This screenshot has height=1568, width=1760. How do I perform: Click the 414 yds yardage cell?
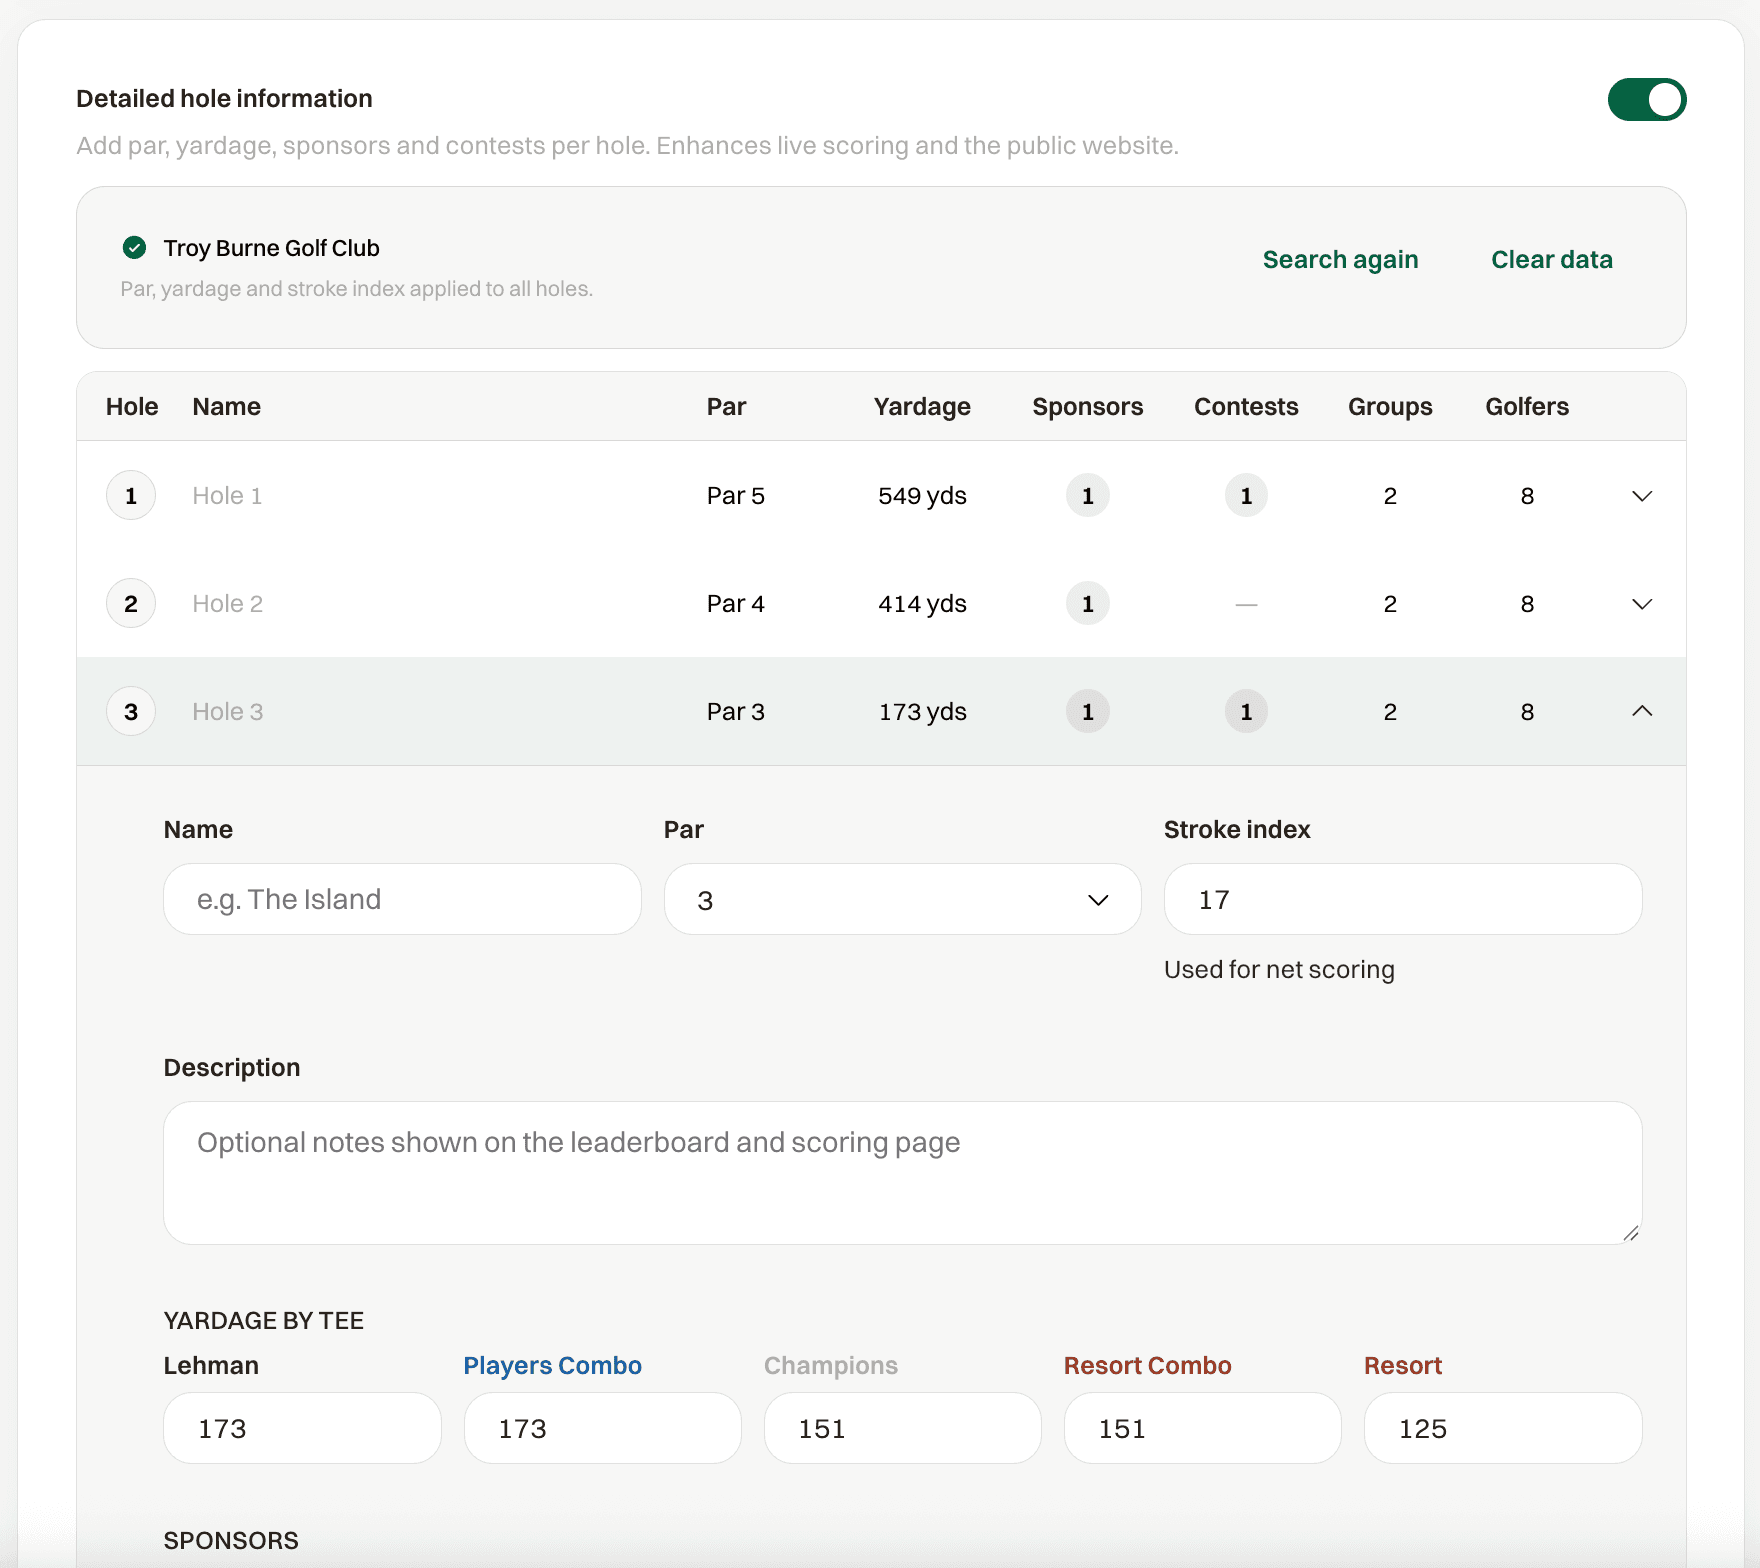click(x=922, y=604)
